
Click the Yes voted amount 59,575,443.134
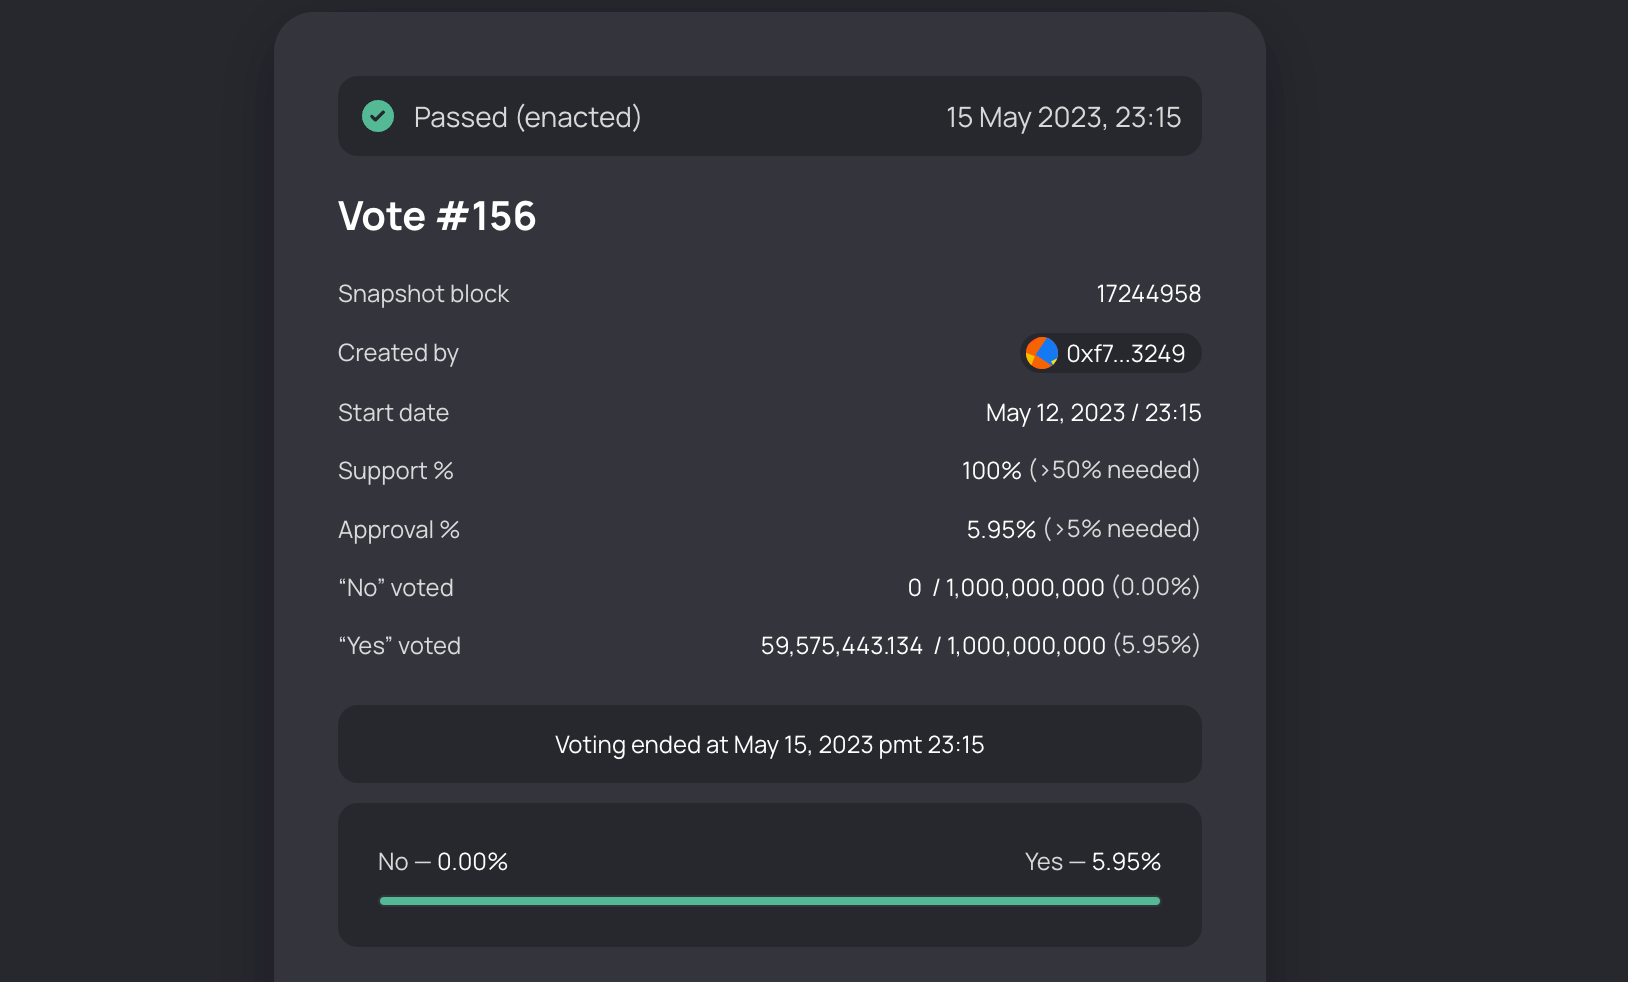click(x=842, y=645)
